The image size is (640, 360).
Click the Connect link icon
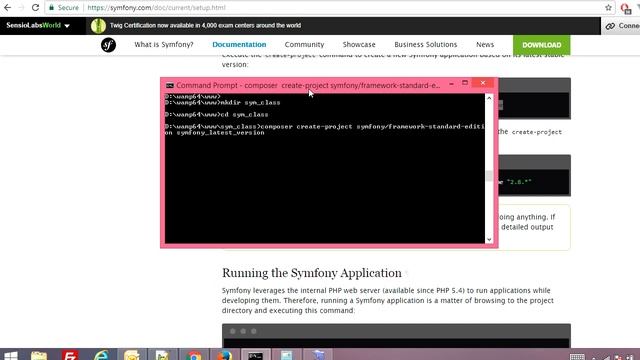610,26
